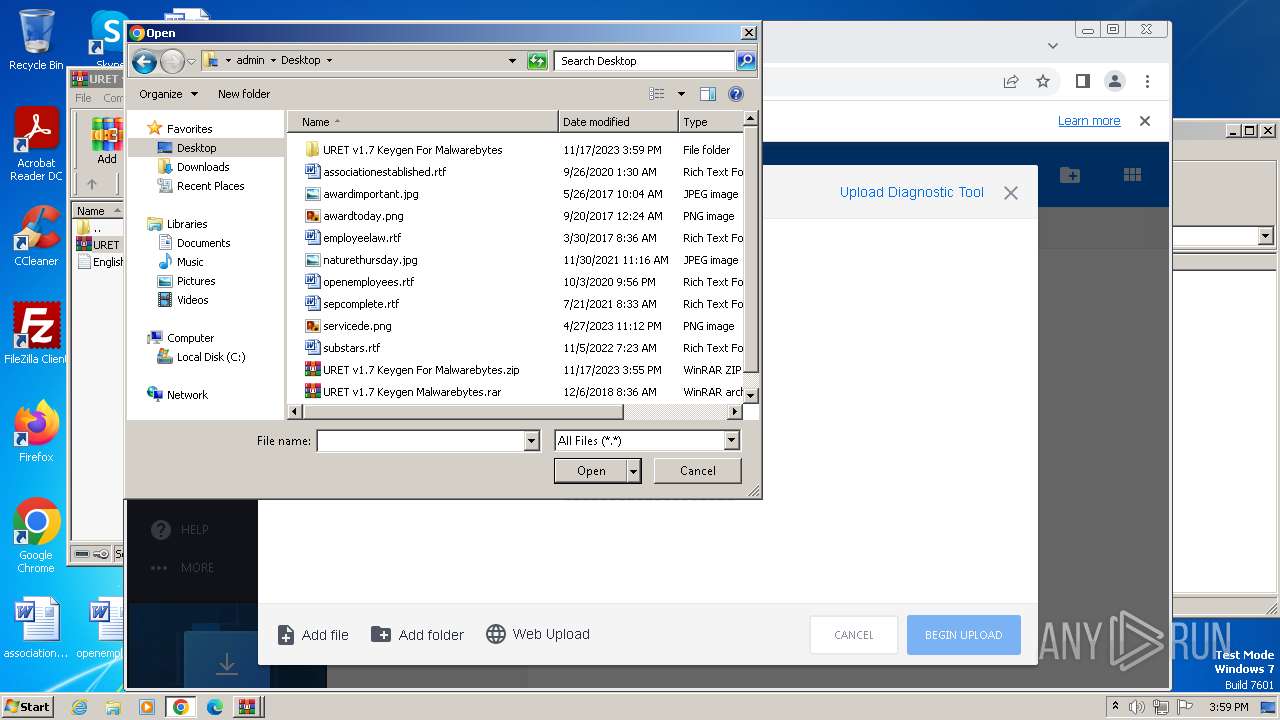Expand the view options dropdown arrow
Screen dimensions: 1280x720
682,94
